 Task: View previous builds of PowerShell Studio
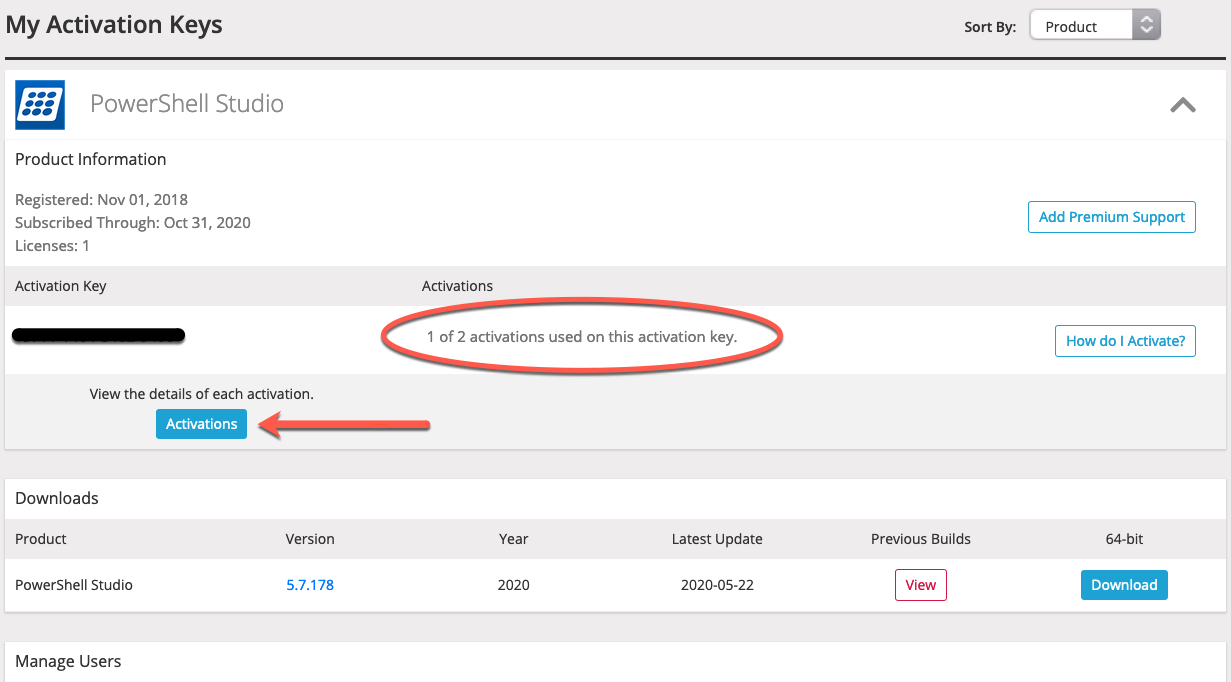click(921, 585)
